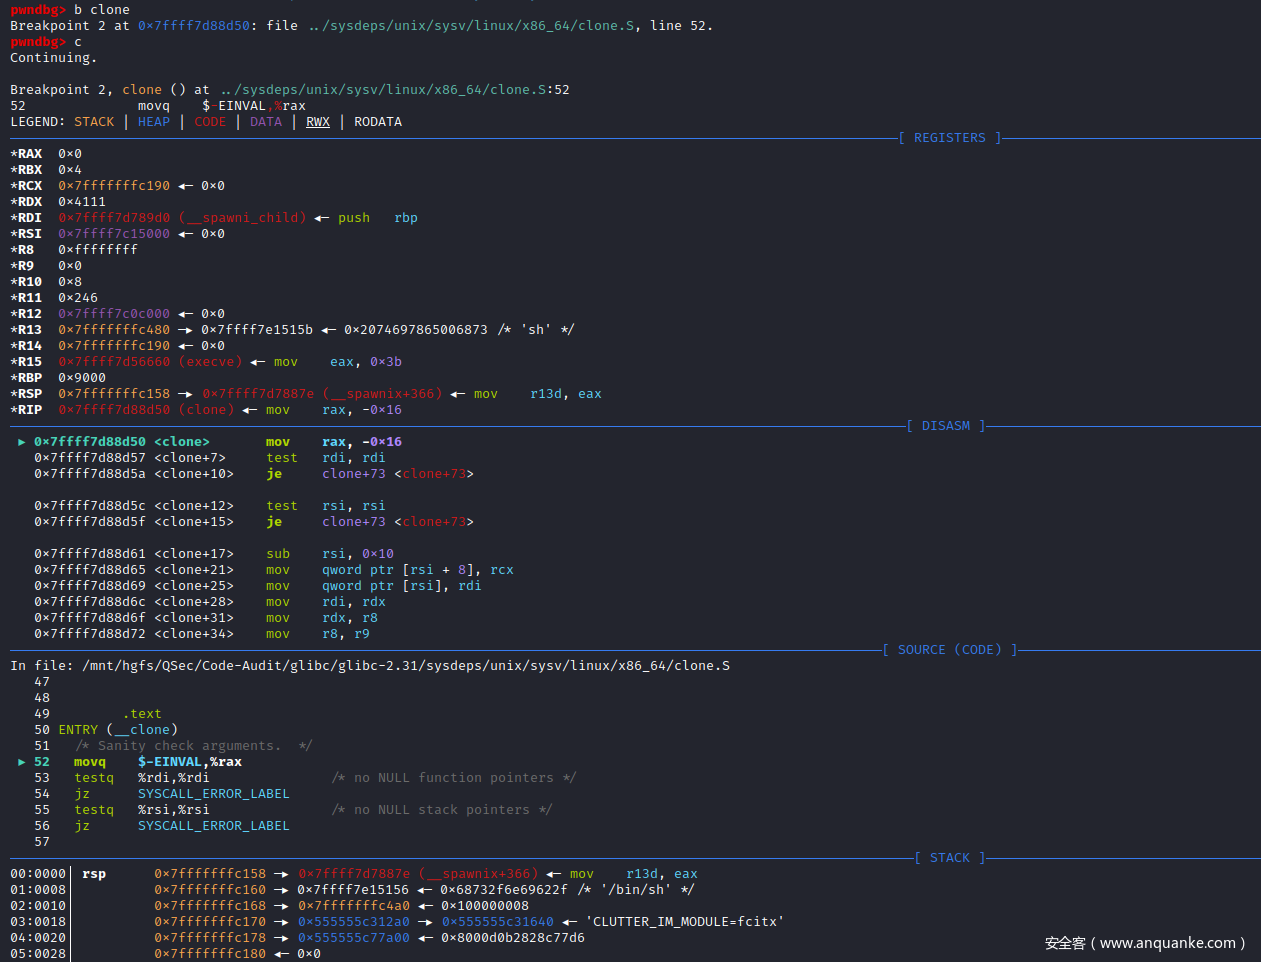Click the STACK section header at the bottom
This screenshot has height=962, width=1261.
pos(949,858)
